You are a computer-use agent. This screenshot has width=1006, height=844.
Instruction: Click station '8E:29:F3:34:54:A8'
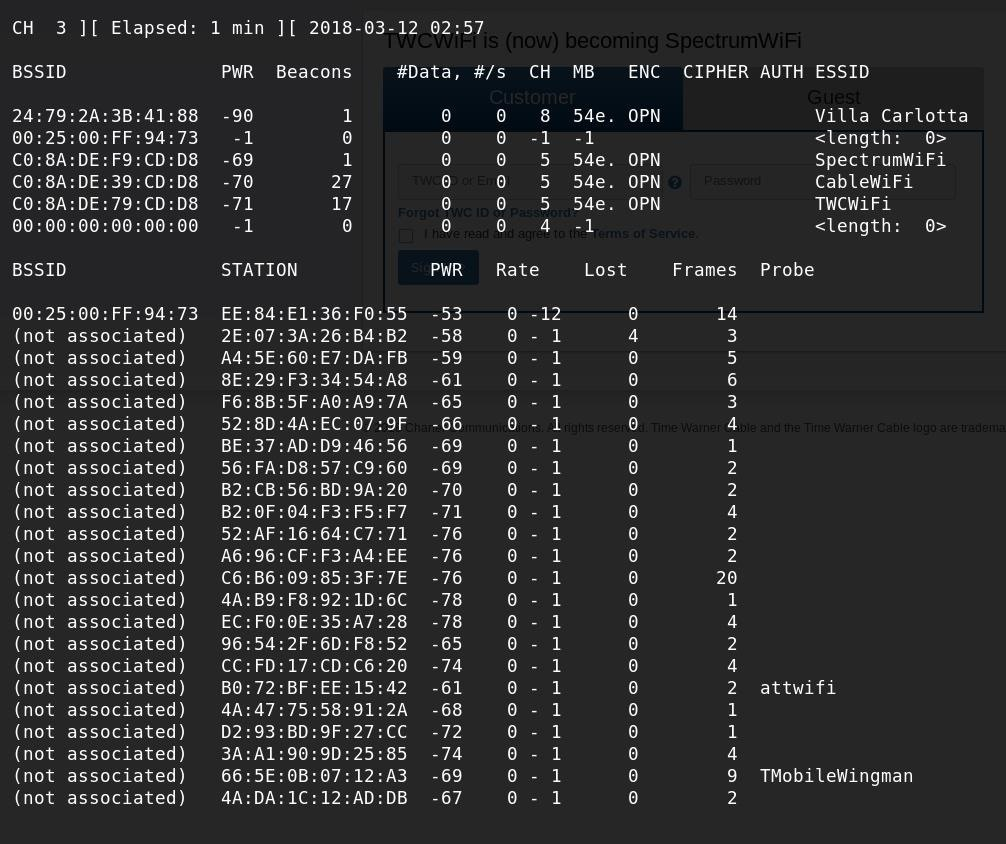tap(314, 380)
